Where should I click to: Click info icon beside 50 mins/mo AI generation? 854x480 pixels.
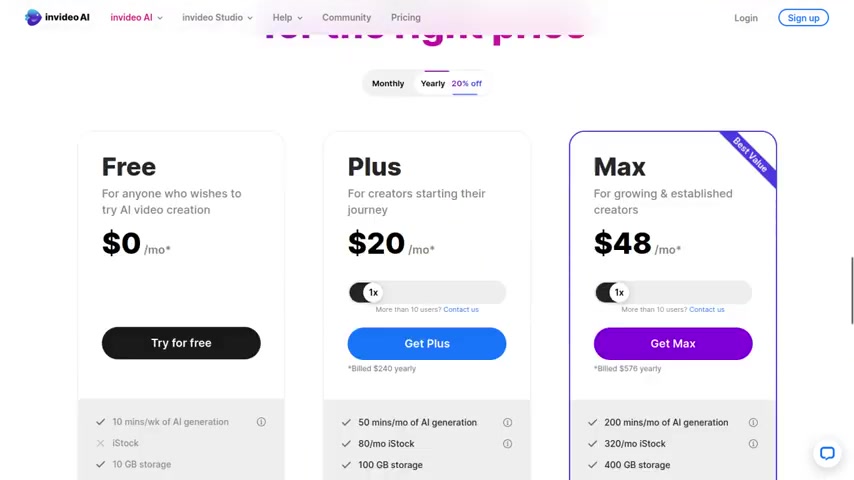[x=507, y=422]
